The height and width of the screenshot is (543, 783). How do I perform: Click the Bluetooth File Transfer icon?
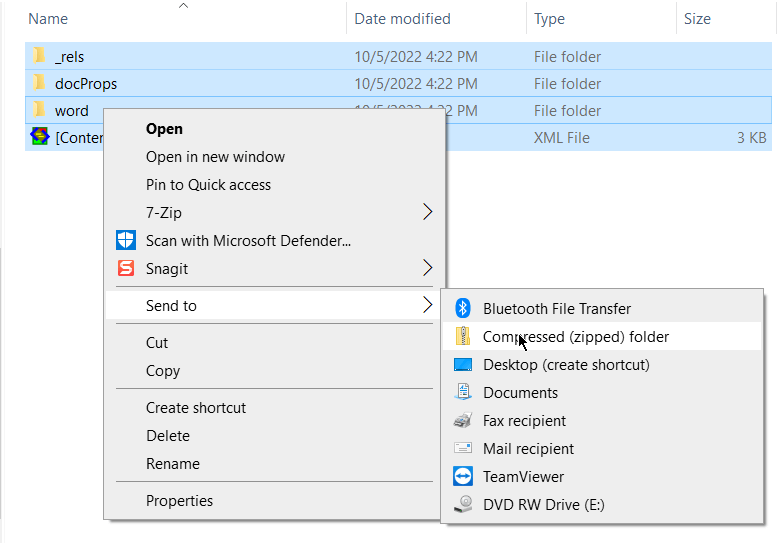463,308
